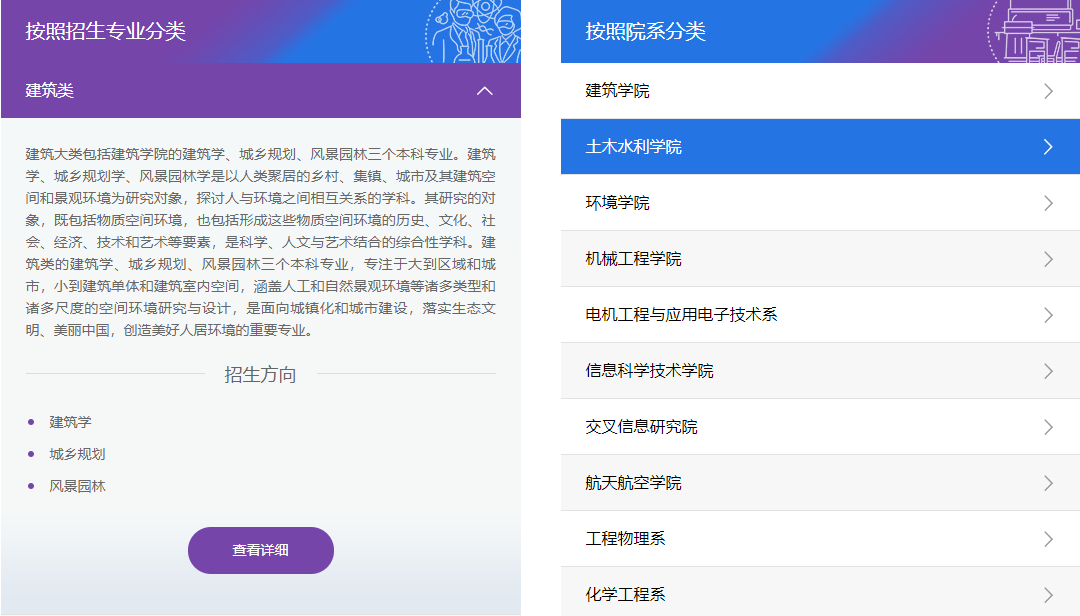Select 建筑学 in 招生方向 list

pos(70,422)
